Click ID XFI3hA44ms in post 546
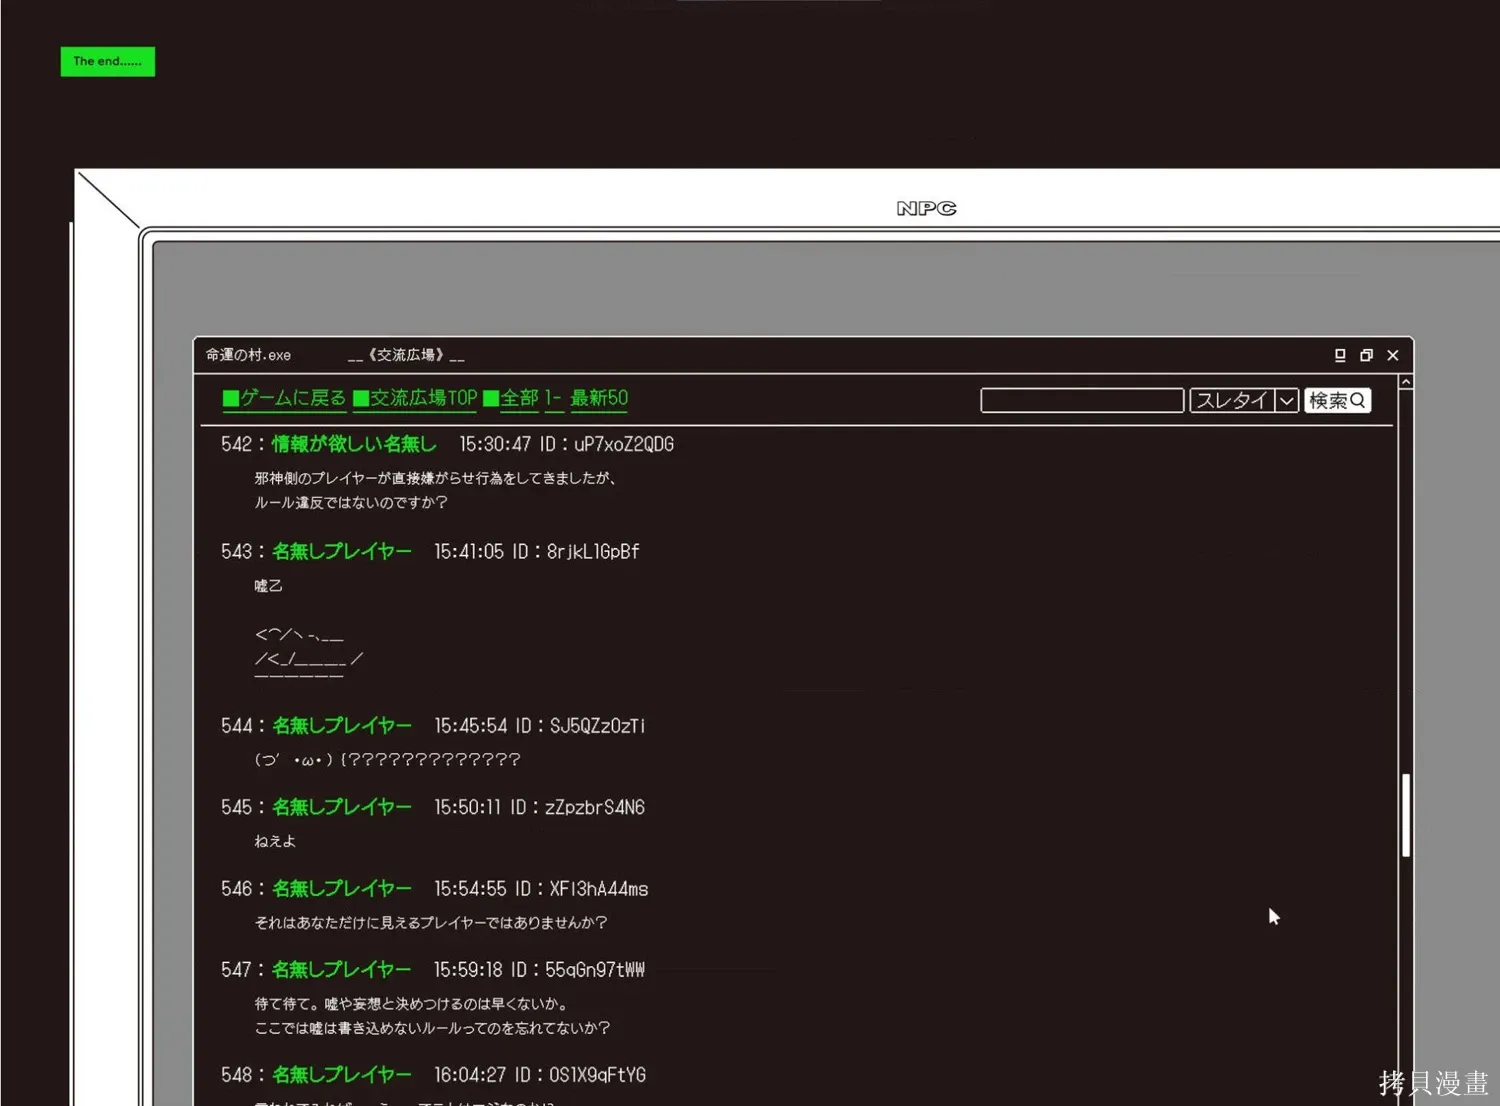 (599, 888)
